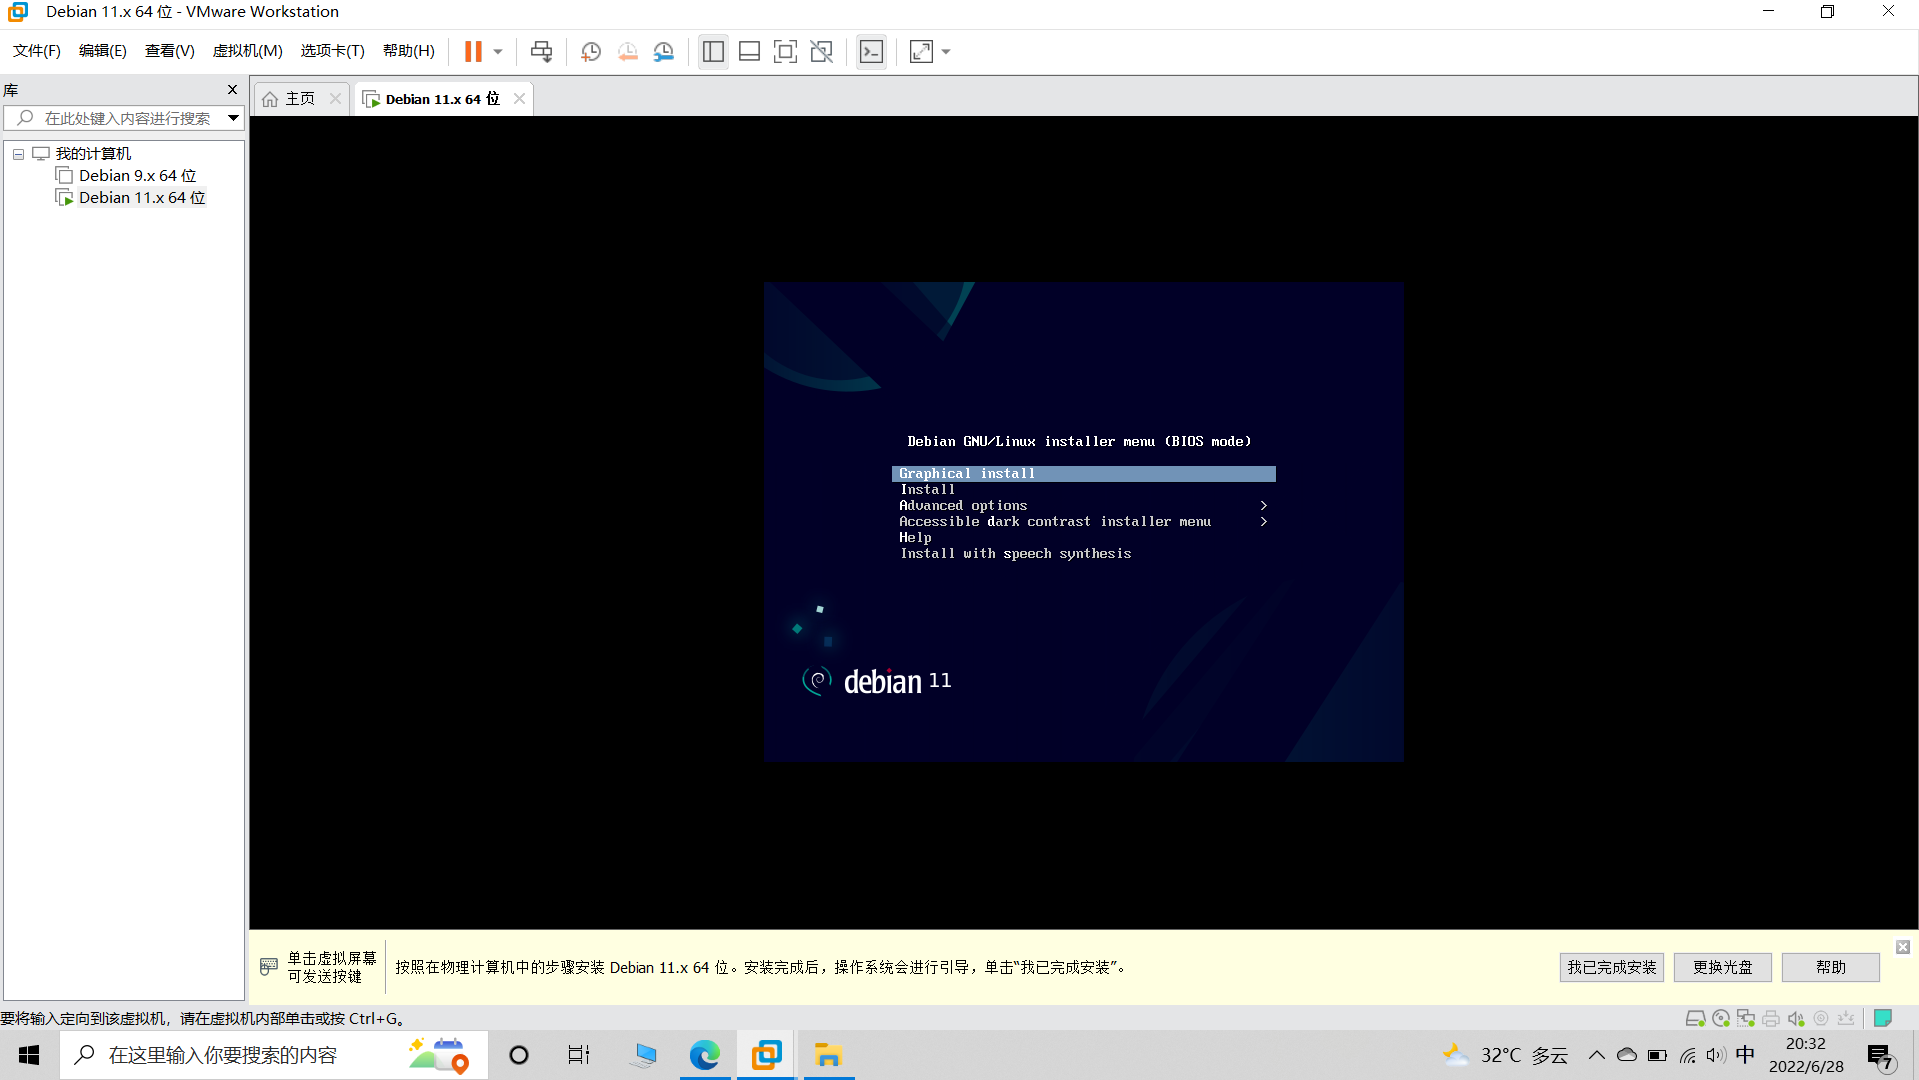Screen dimensions: 1919x1080
Task: Revert virtual machine to previous snapshot
Action: coord(627,51)
